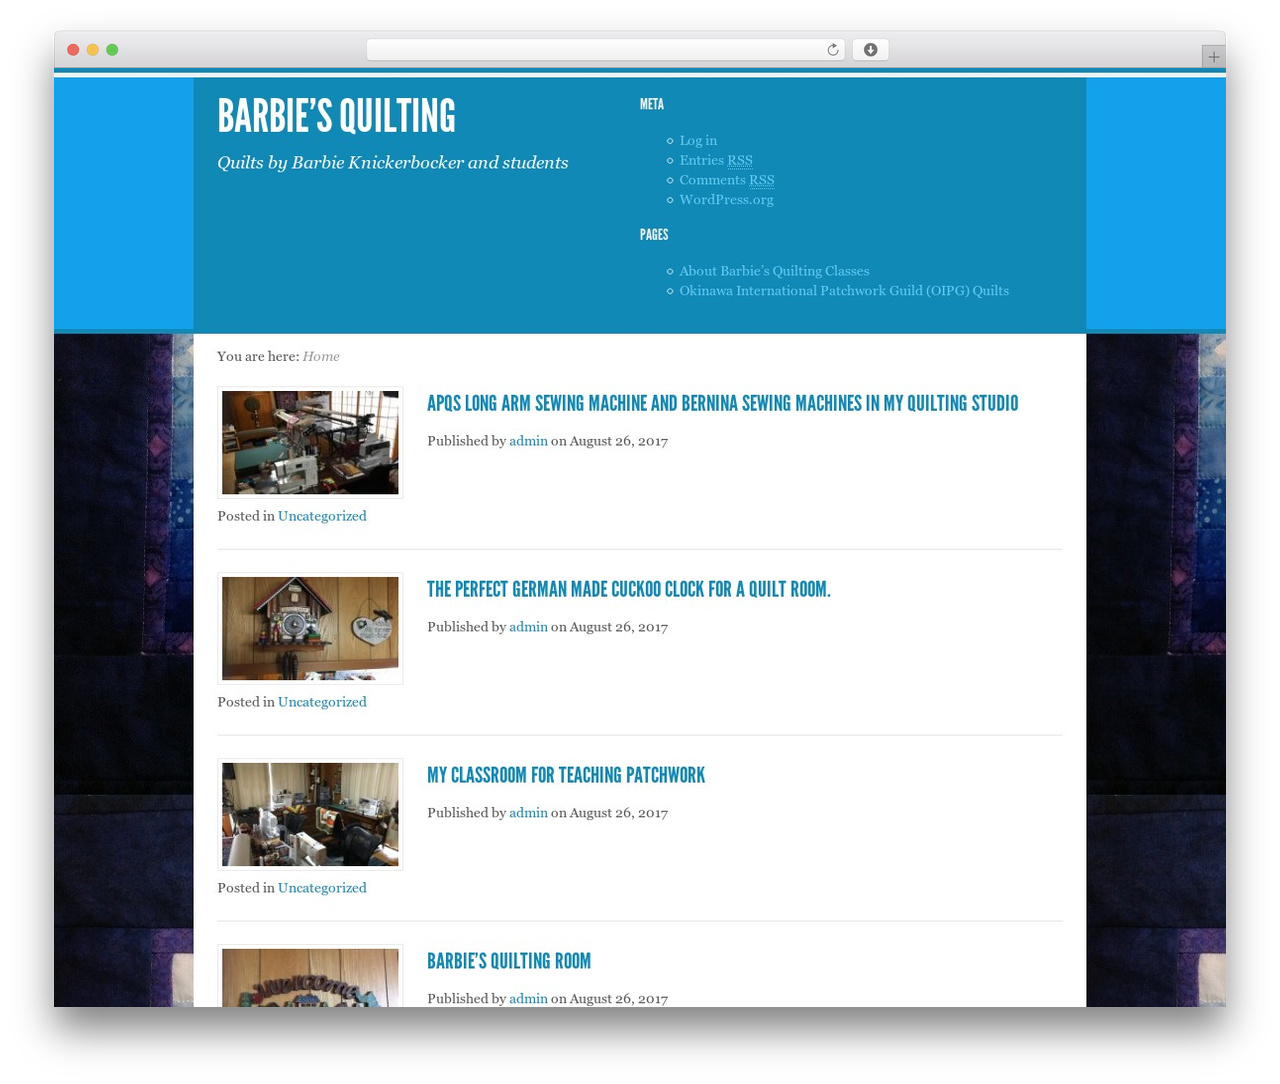Close the browser window with red button
The width and height of the screenshot is (1280, 1084).
point(73,50)
